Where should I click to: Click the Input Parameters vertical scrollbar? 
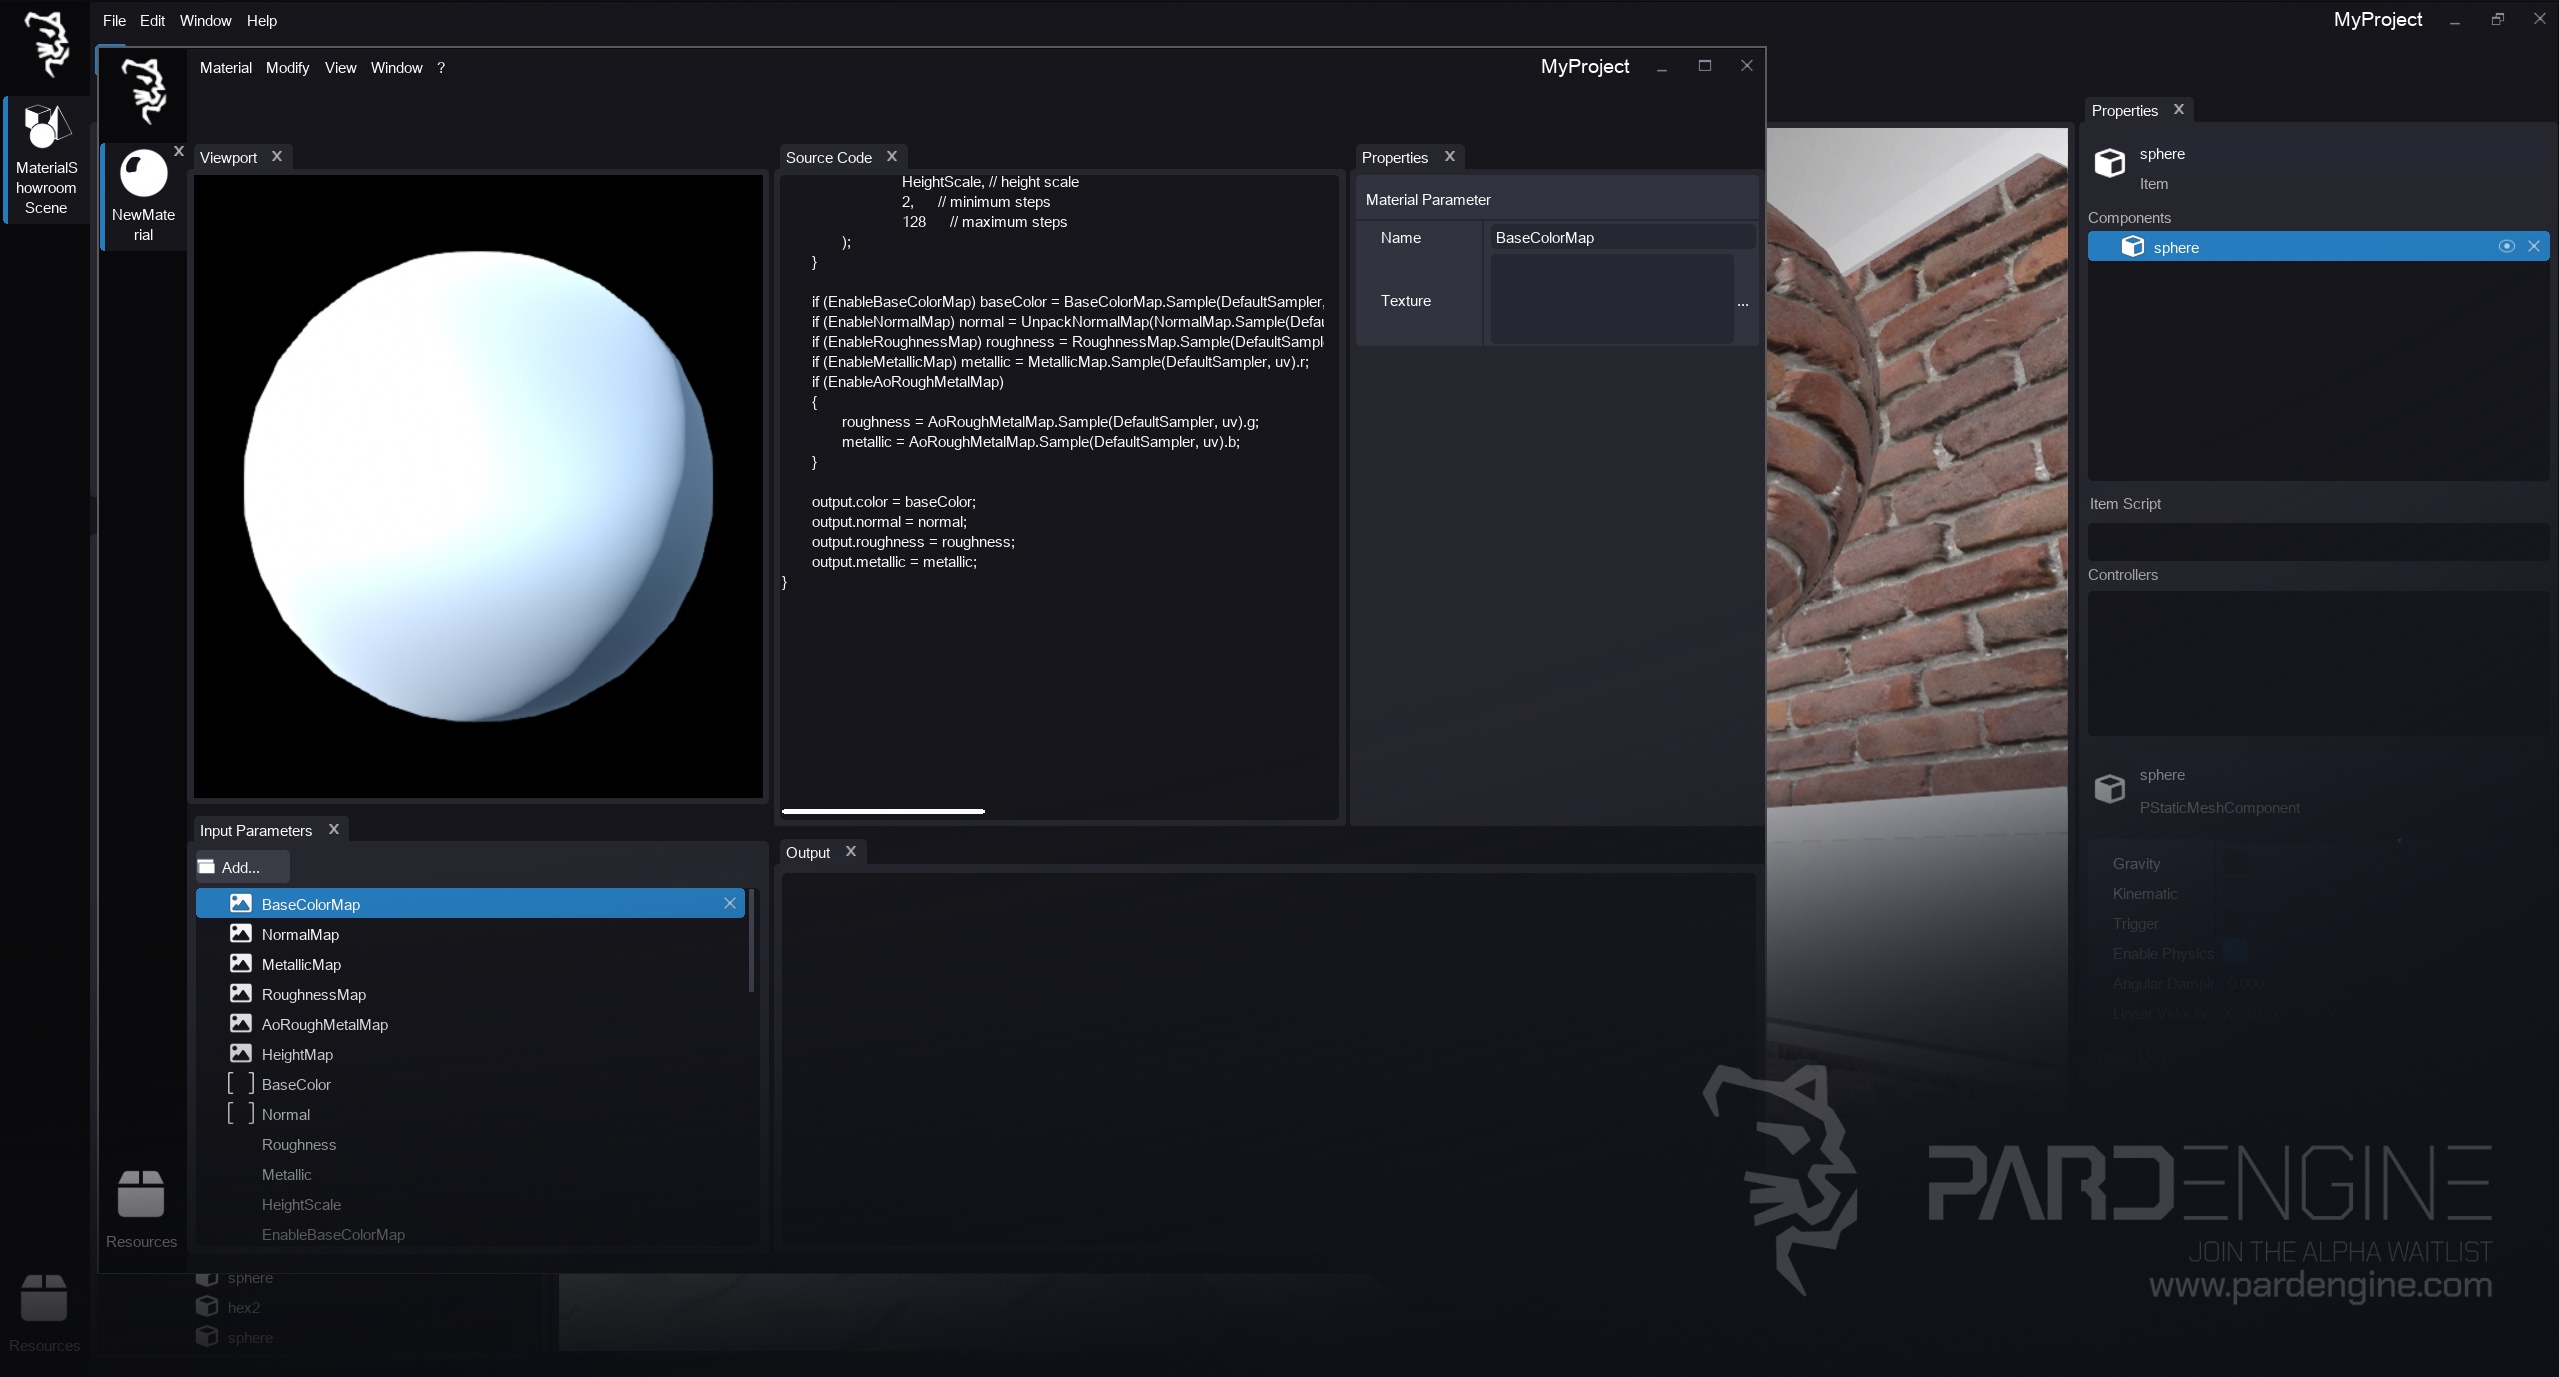point(751,940)
